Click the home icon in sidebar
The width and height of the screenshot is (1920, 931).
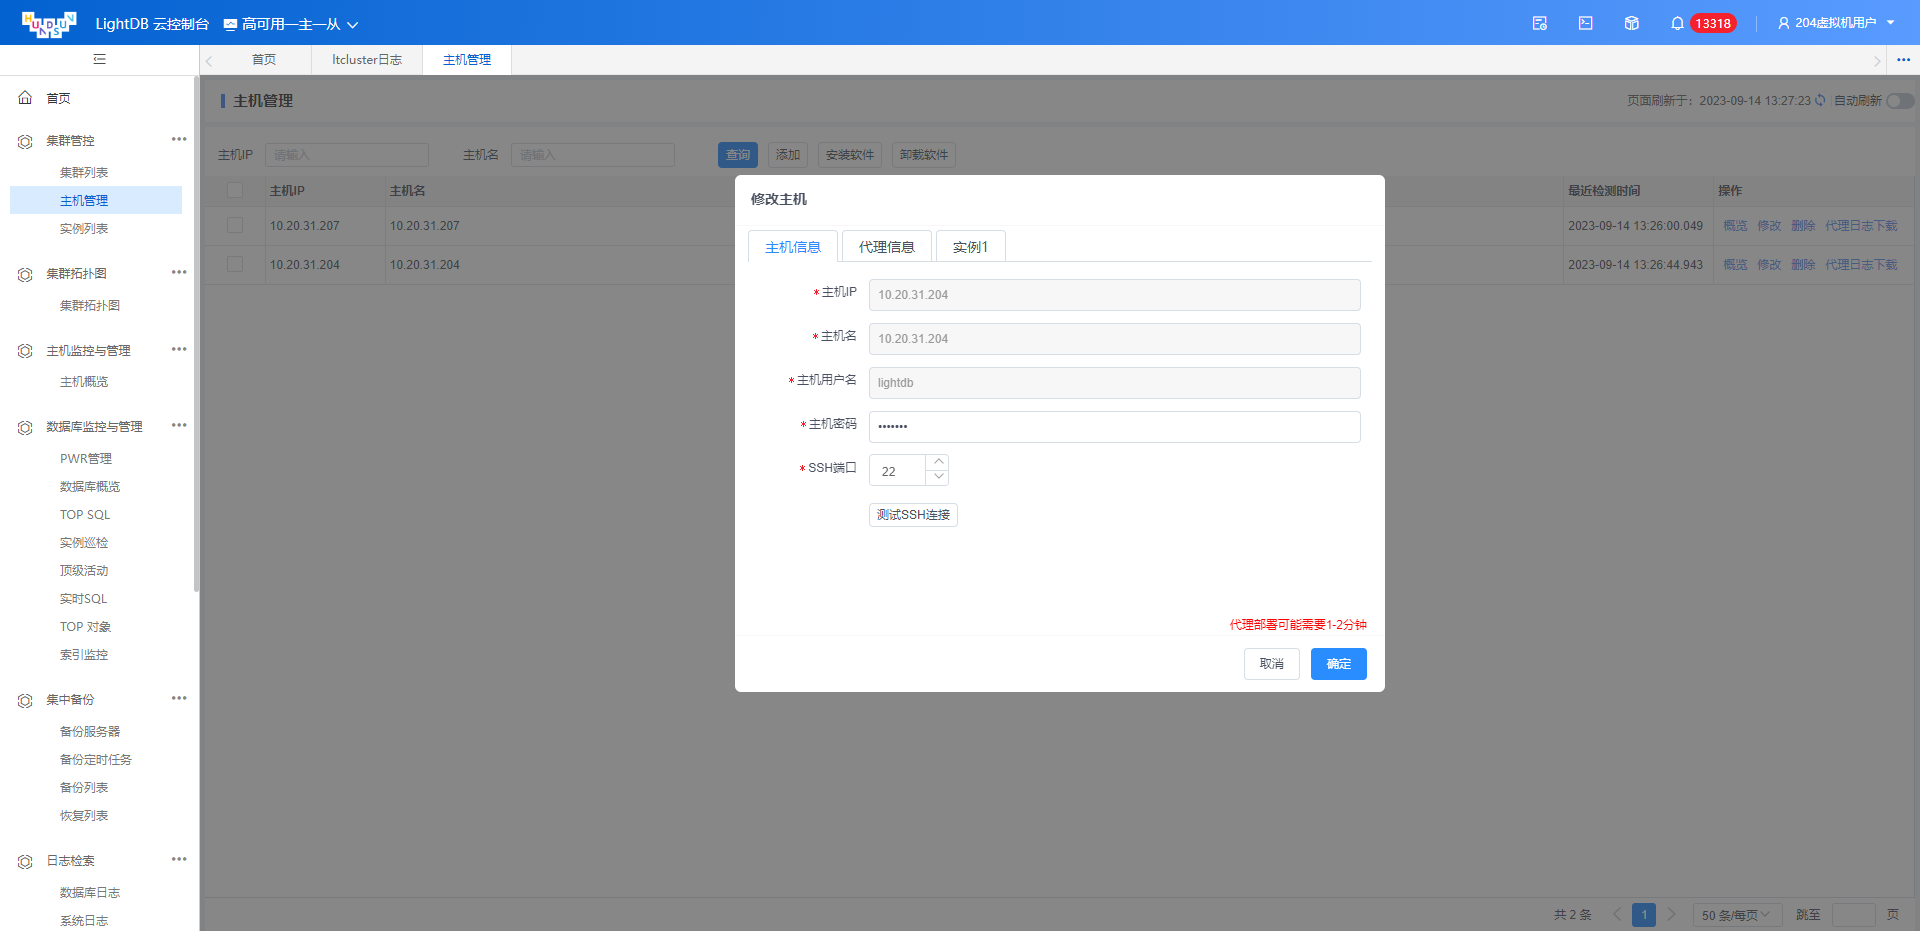pos(25,98)
